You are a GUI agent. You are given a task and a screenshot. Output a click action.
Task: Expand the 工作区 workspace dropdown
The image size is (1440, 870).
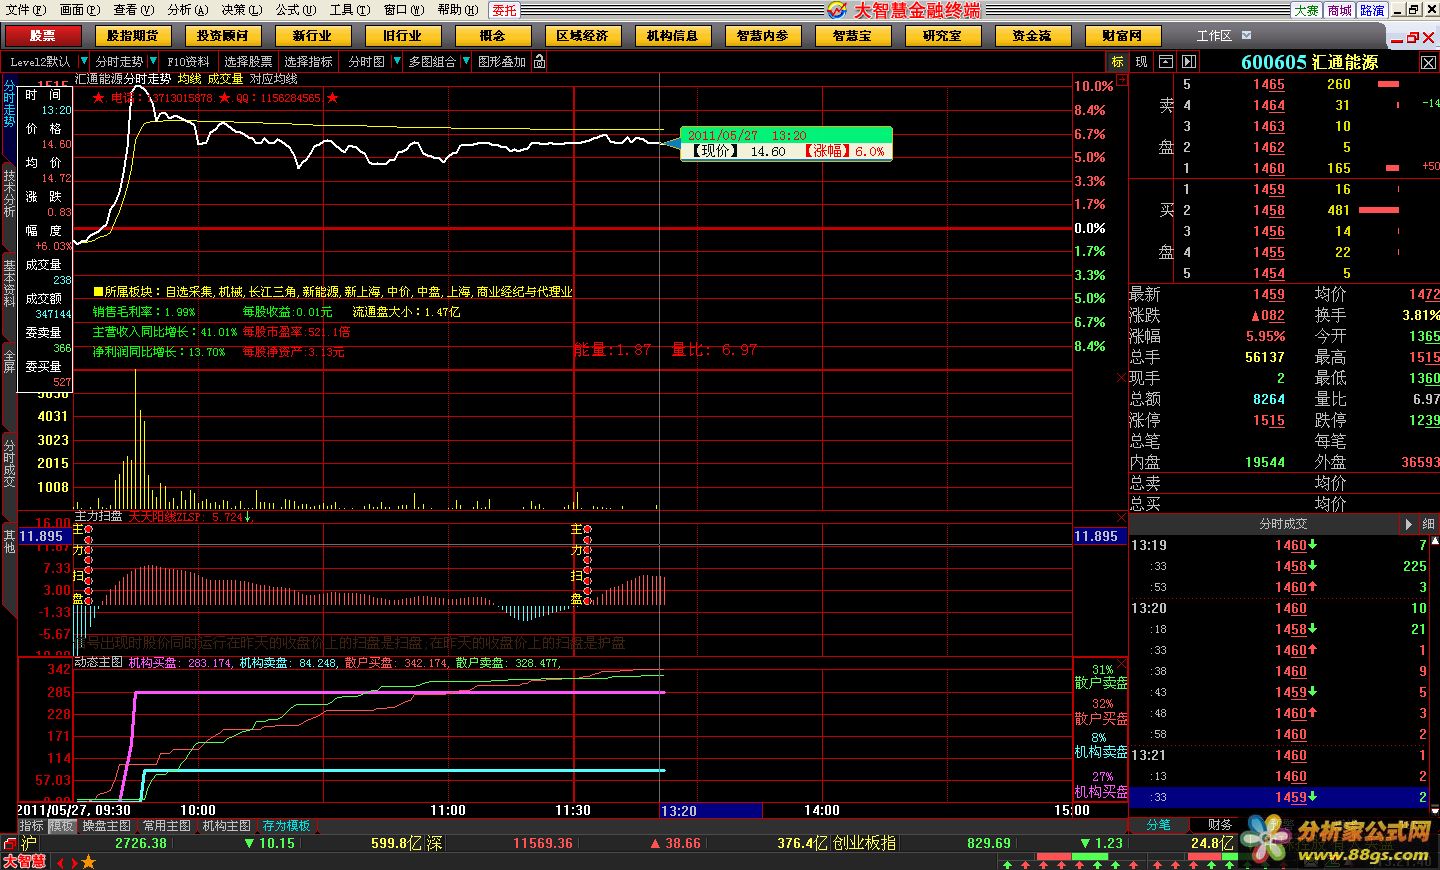pyautogui.click(x=1246, y=35)
